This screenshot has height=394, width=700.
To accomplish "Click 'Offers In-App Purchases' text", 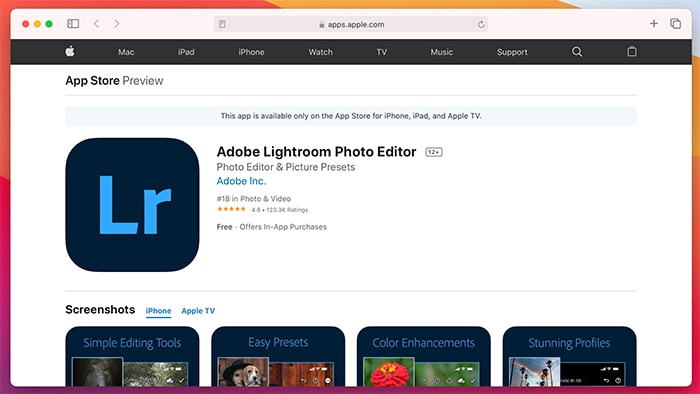I will click(283, 227).
